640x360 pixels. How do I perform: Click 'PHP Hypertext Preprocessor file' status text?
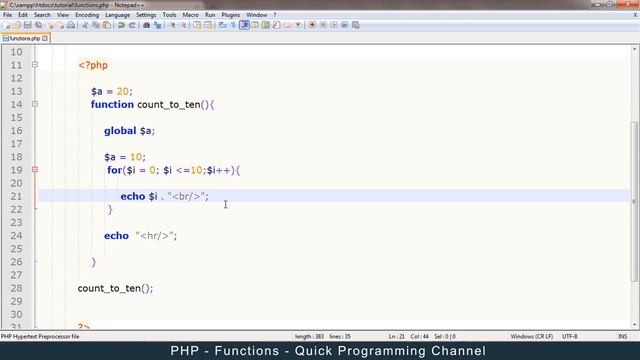pos(40,337)
